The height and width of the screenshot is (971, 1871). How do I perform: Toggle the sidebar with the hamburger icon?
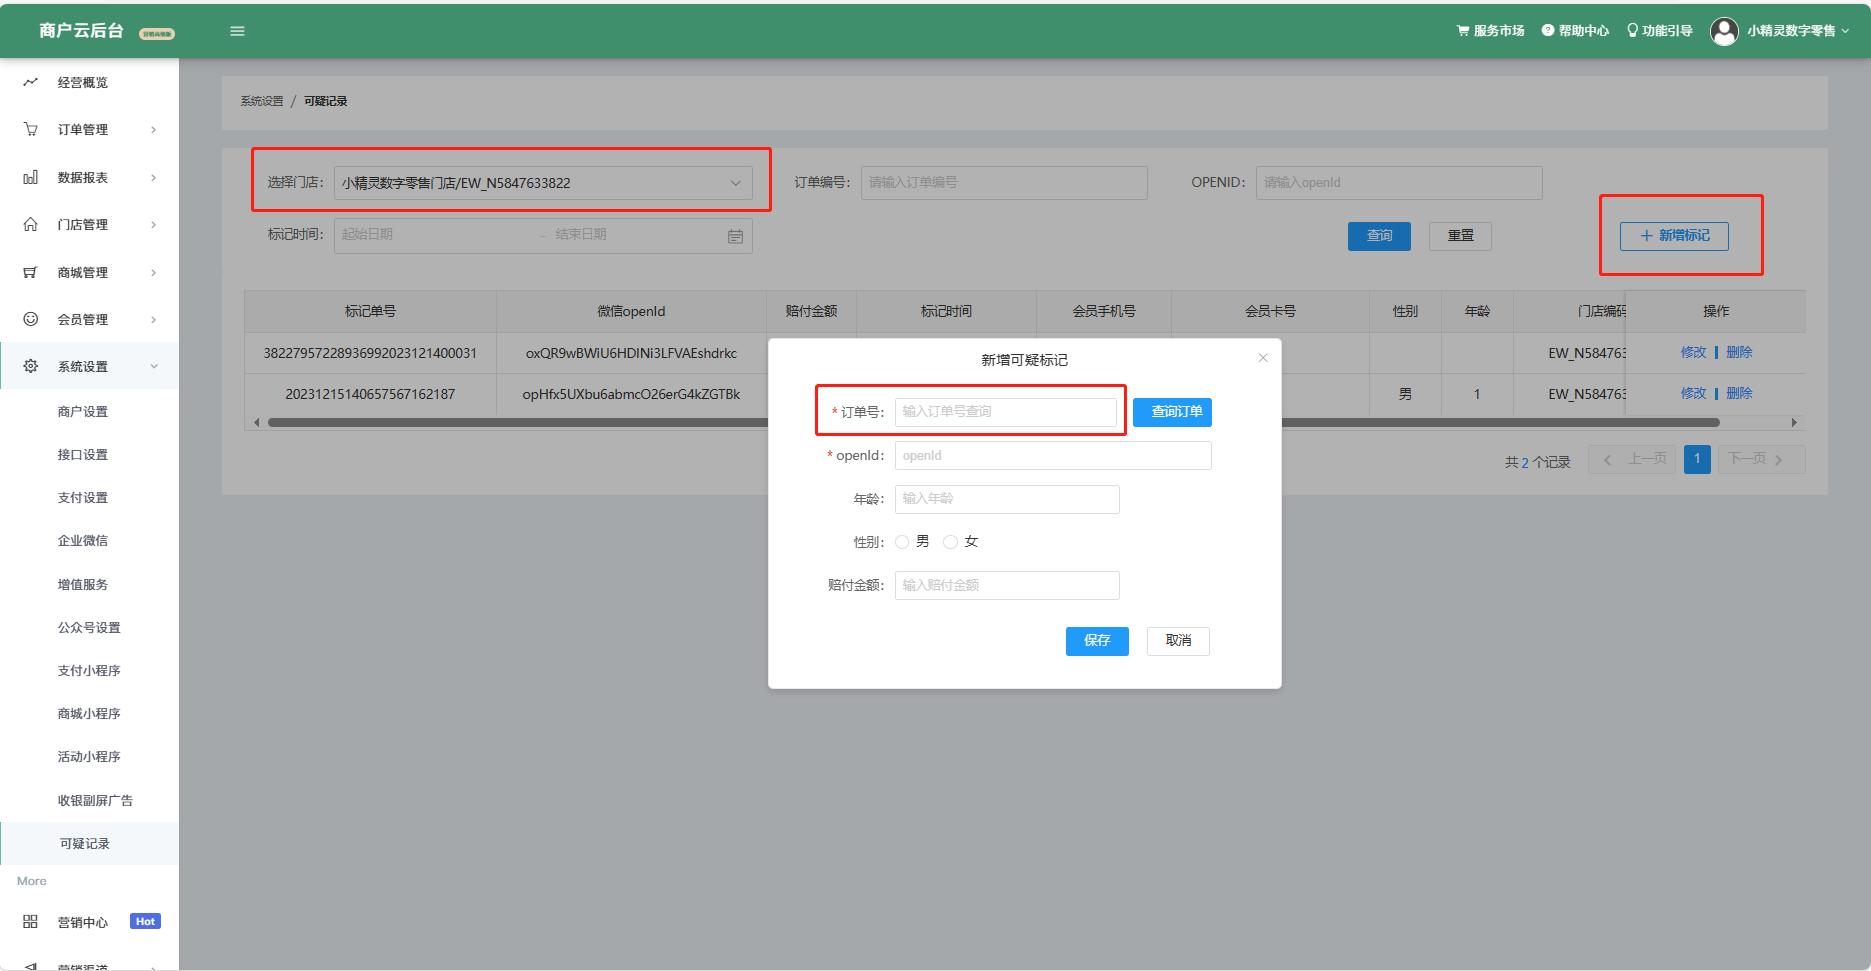(x=237, y=31)
